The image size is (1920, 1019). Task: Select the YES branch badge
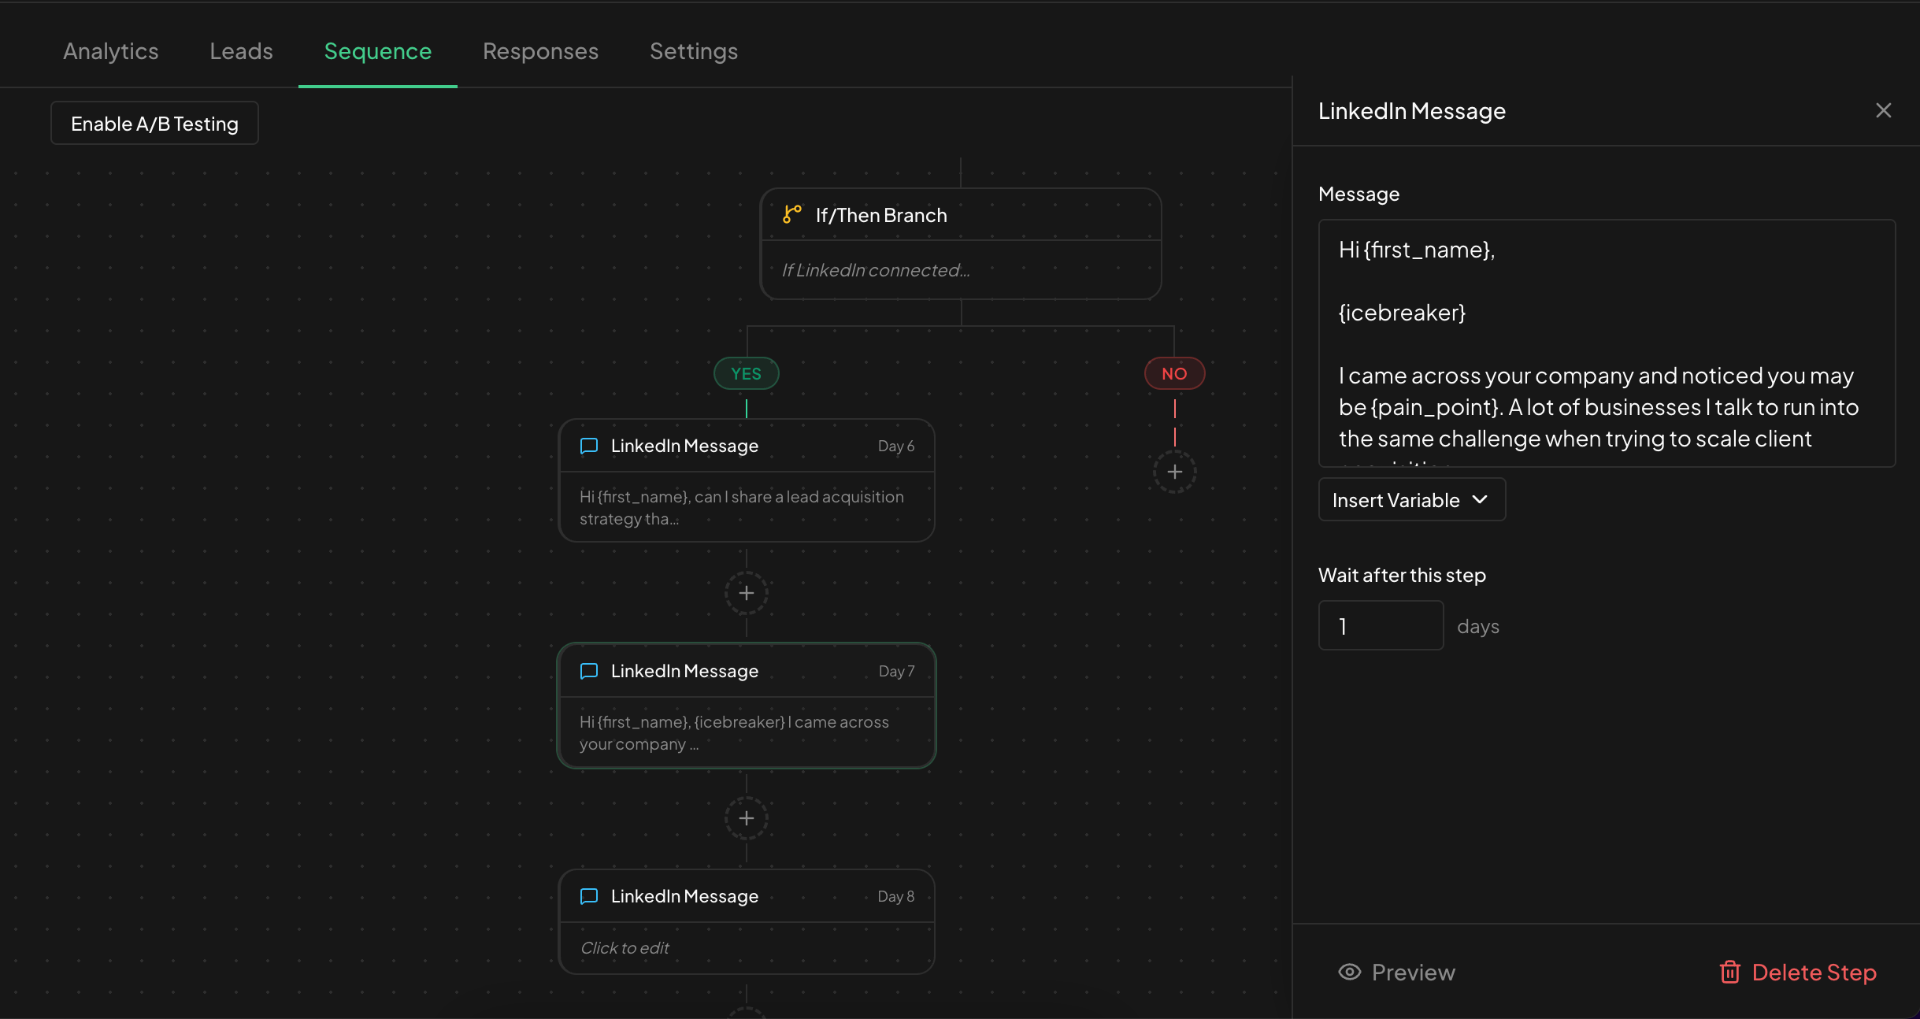pos(746,374)
